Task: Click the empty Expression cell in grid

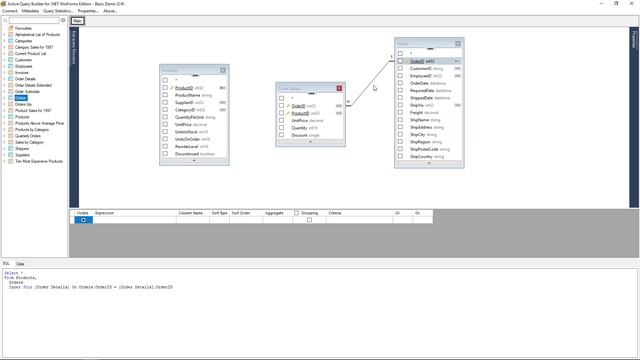Action: [x=134, y=220]
